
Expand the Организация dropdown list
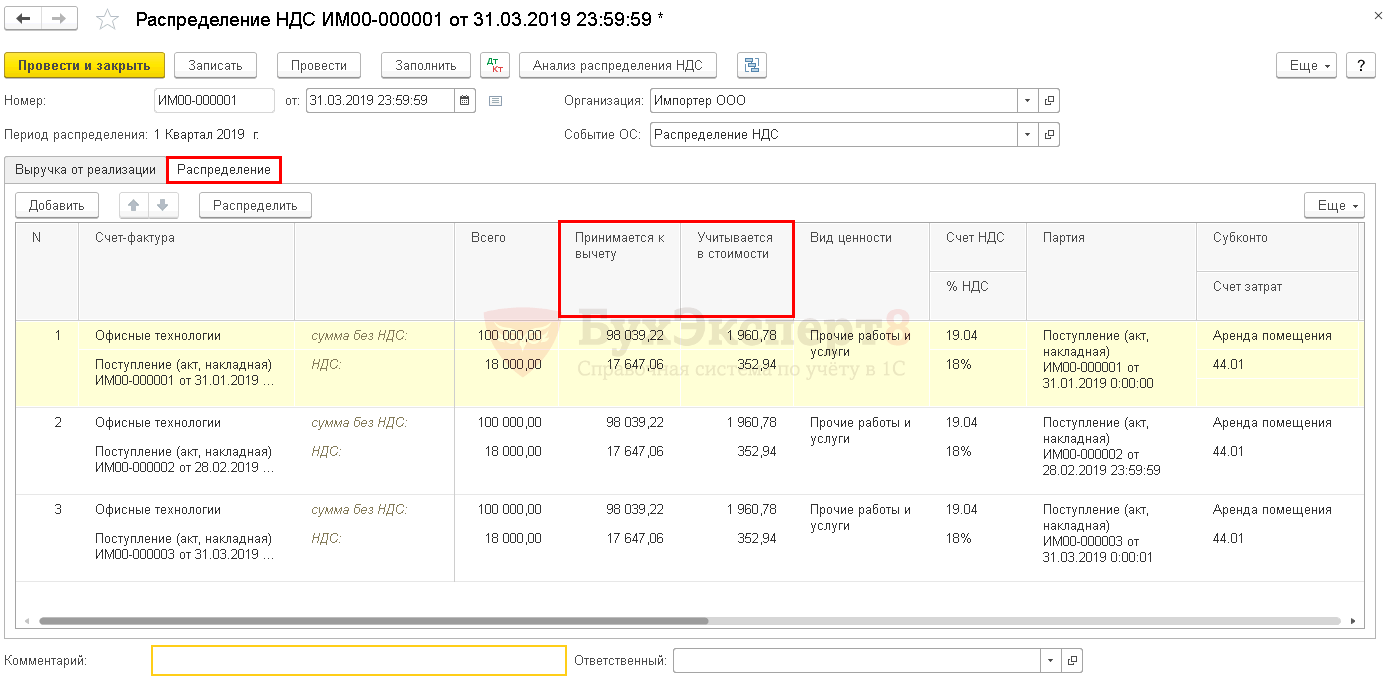click(x=1028, y=100)
